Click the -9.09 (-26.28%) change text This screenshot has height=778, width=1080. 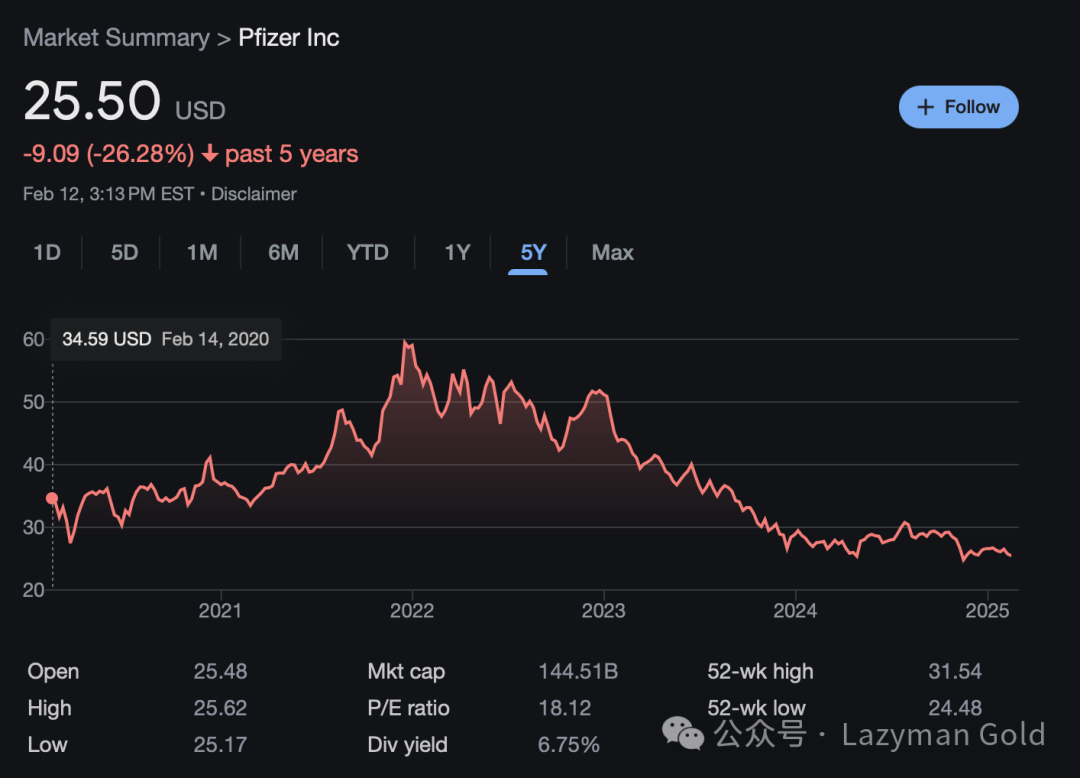pyautogui.click(x=109, y=154)
